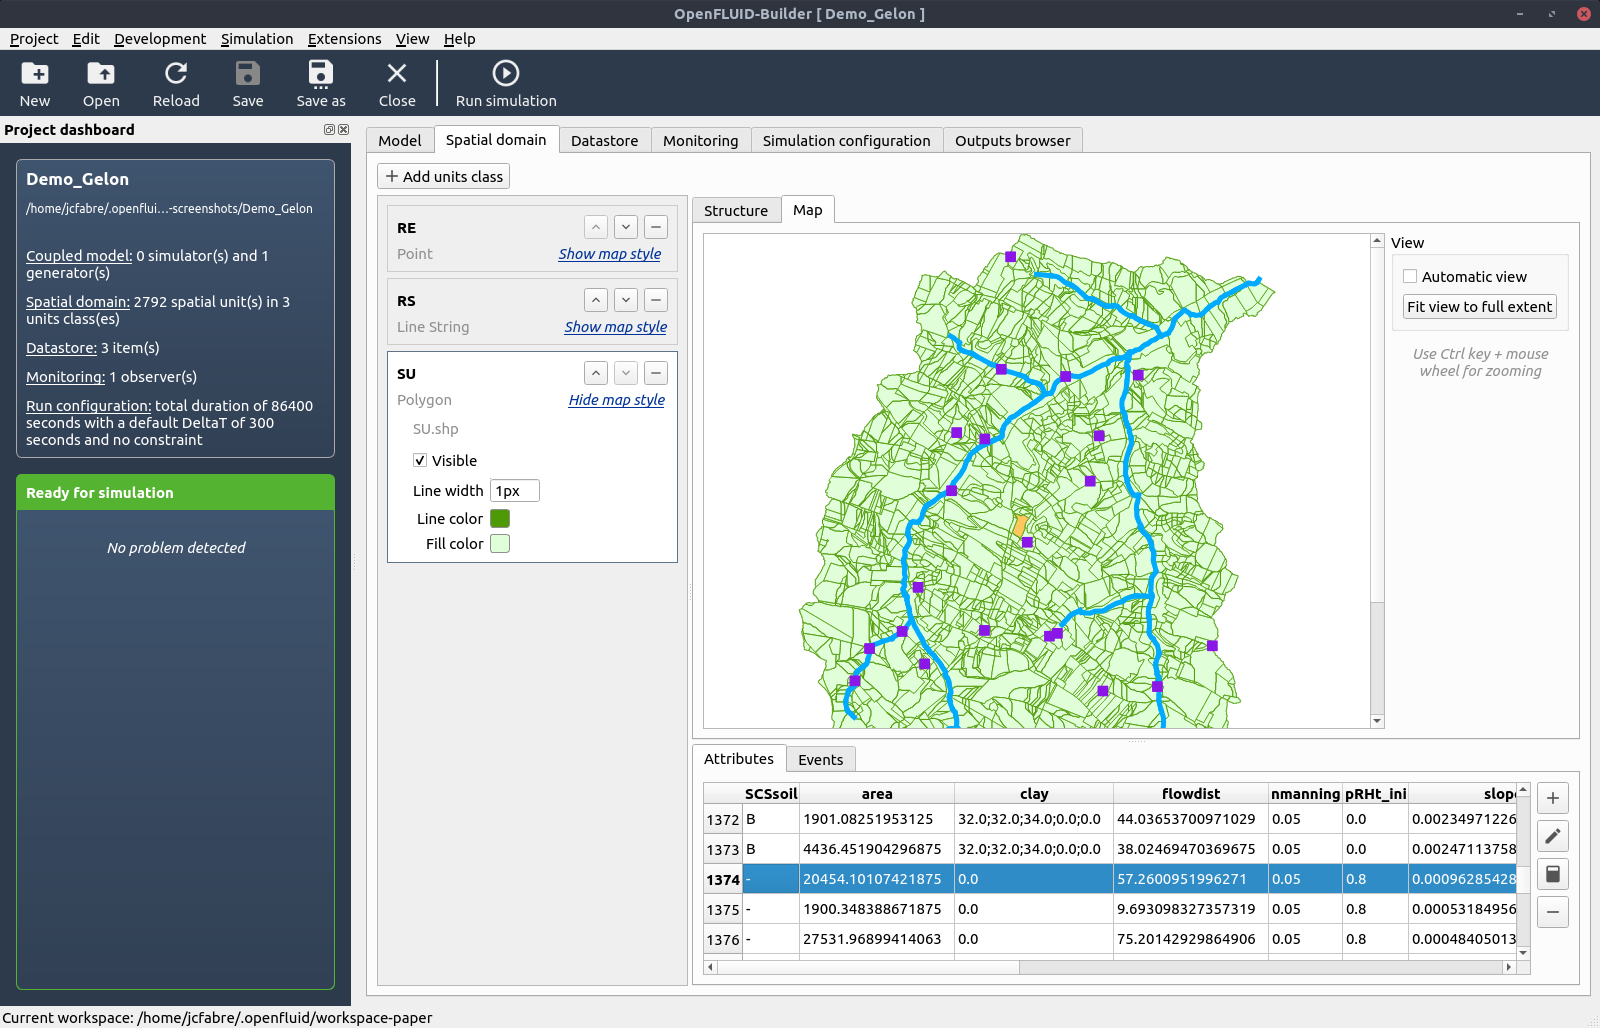The height and width of the screenshot is (1028, 1600).
Task: Move RE units class down
Action: click(x=626, y=227)
